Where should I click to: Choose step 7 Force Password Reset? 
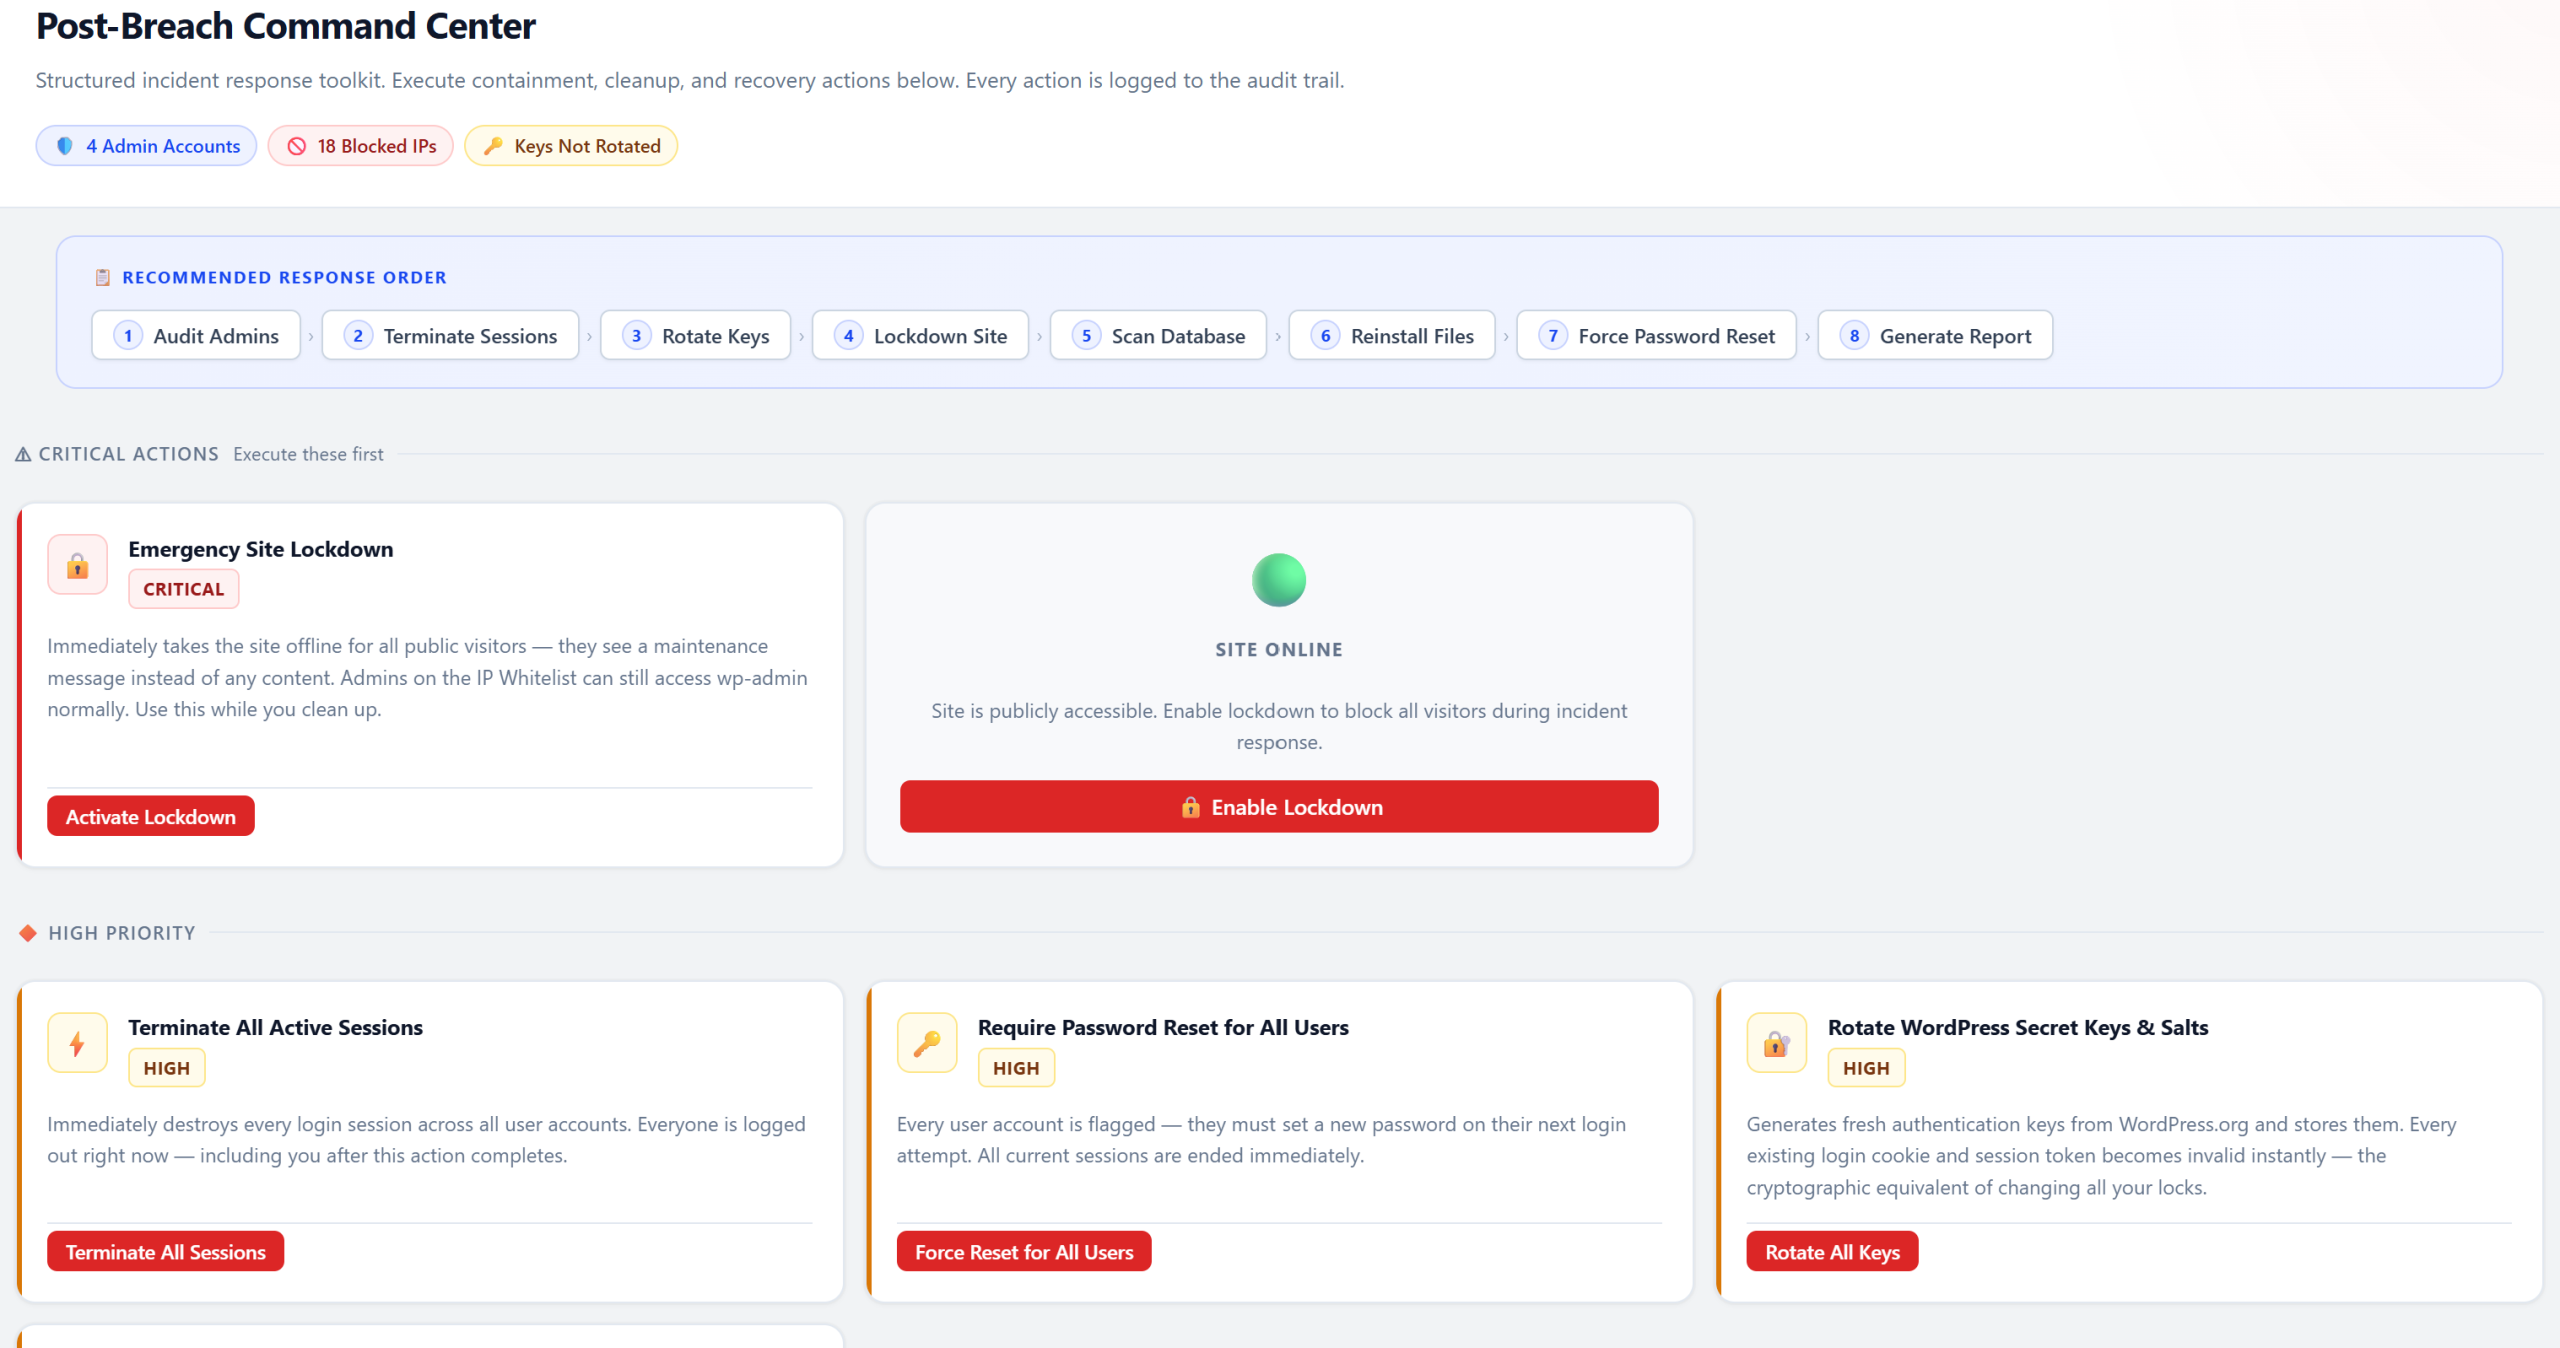tap(1657, 336)
